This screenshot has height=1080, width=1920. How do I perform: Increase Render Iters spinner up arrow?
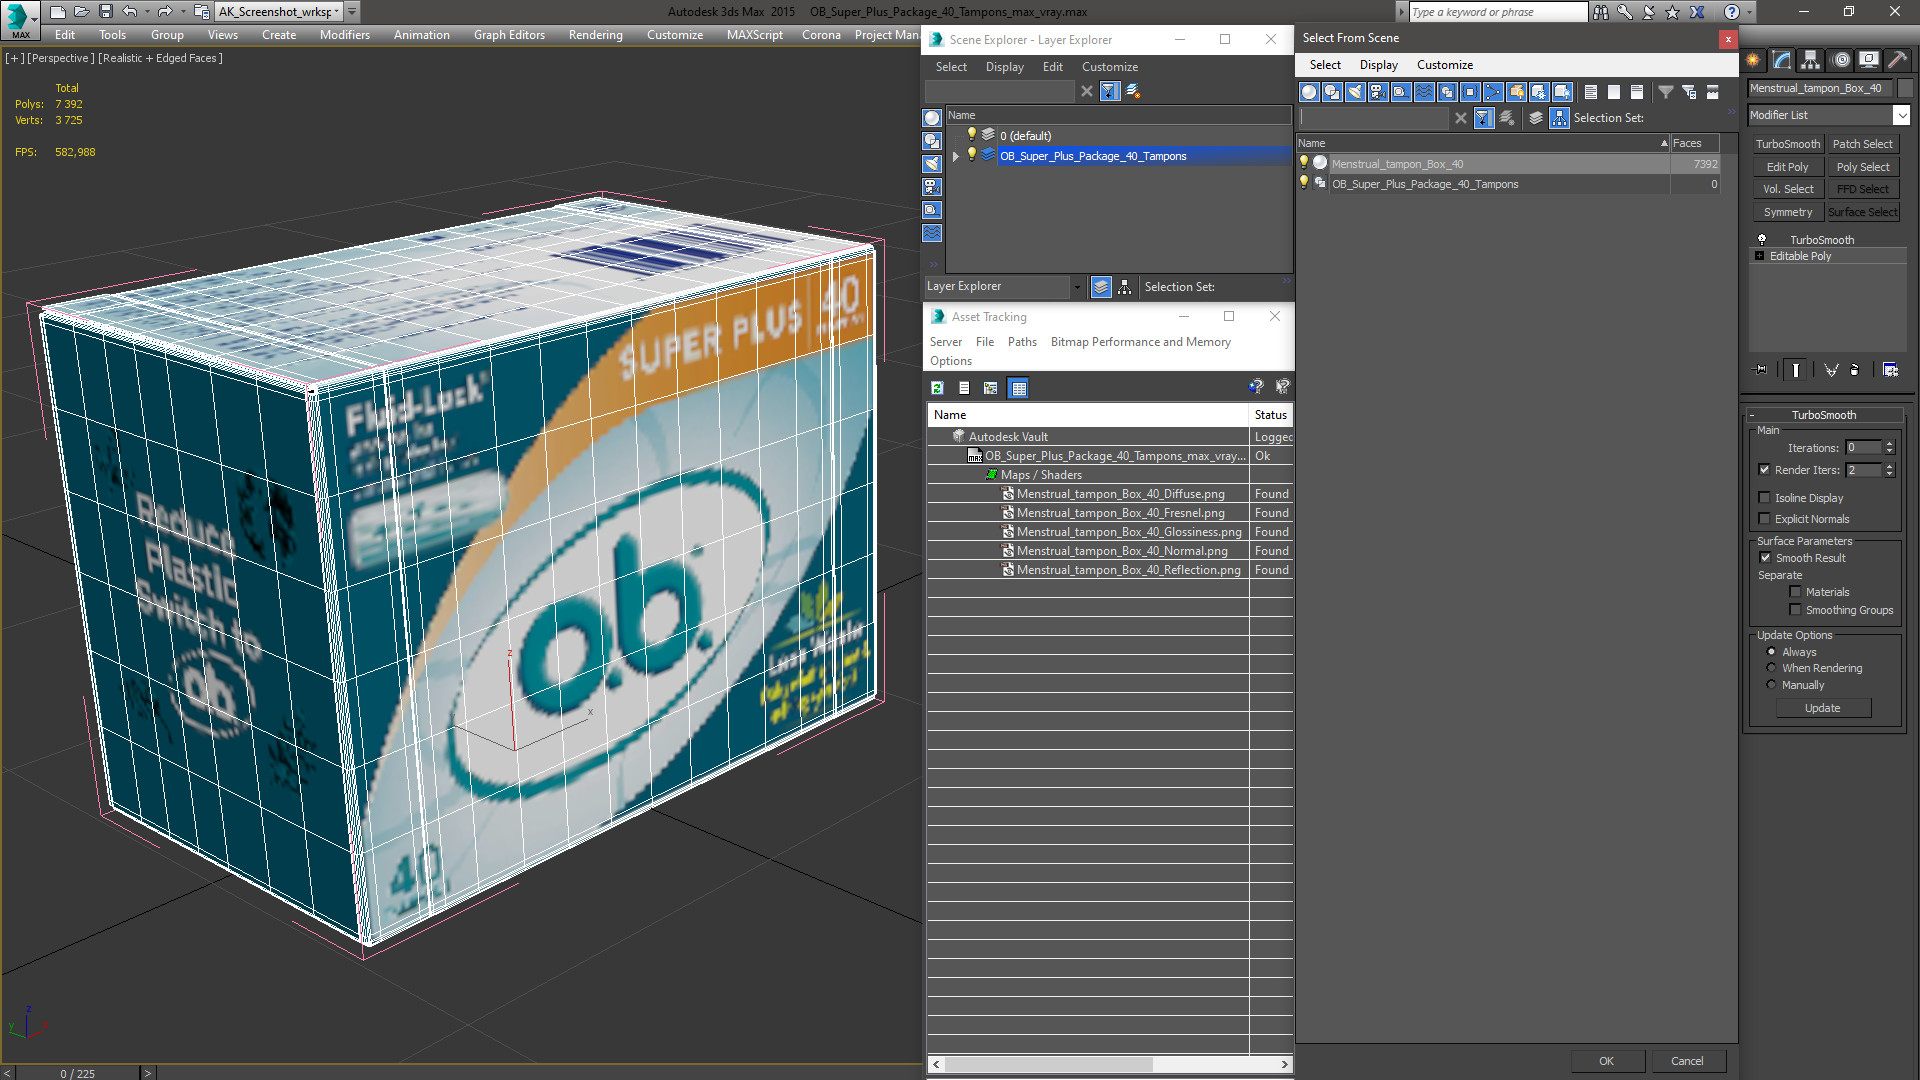(1889, 466)
